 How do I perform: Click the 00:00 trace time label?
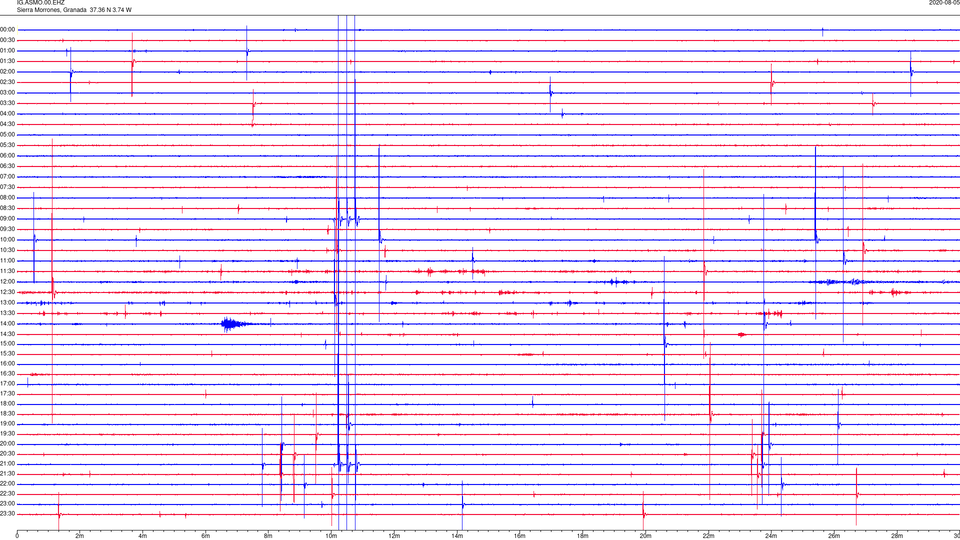(8, 29)
